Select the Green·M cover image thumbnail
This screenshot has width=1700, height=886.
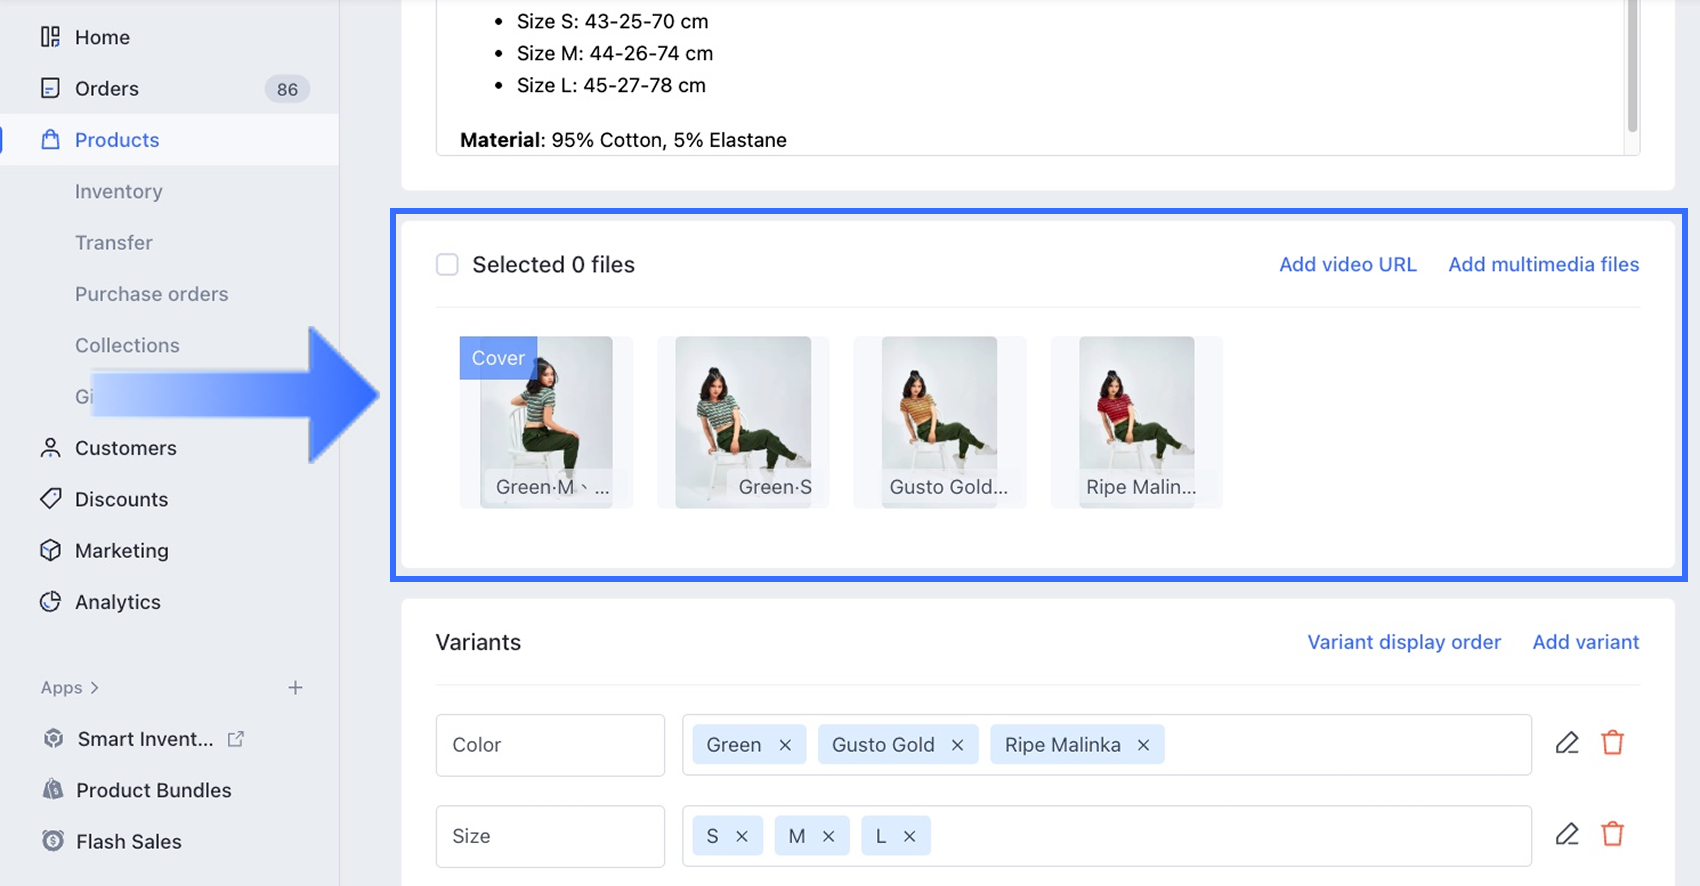(x=546, y=422)
